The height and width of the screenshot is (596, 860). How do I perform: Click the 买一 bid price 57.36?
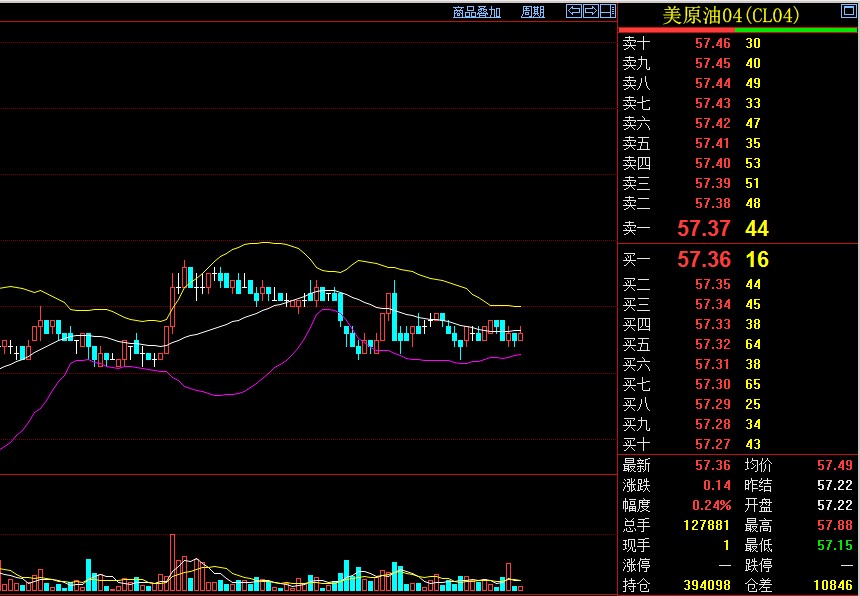[x=704, y=259]
